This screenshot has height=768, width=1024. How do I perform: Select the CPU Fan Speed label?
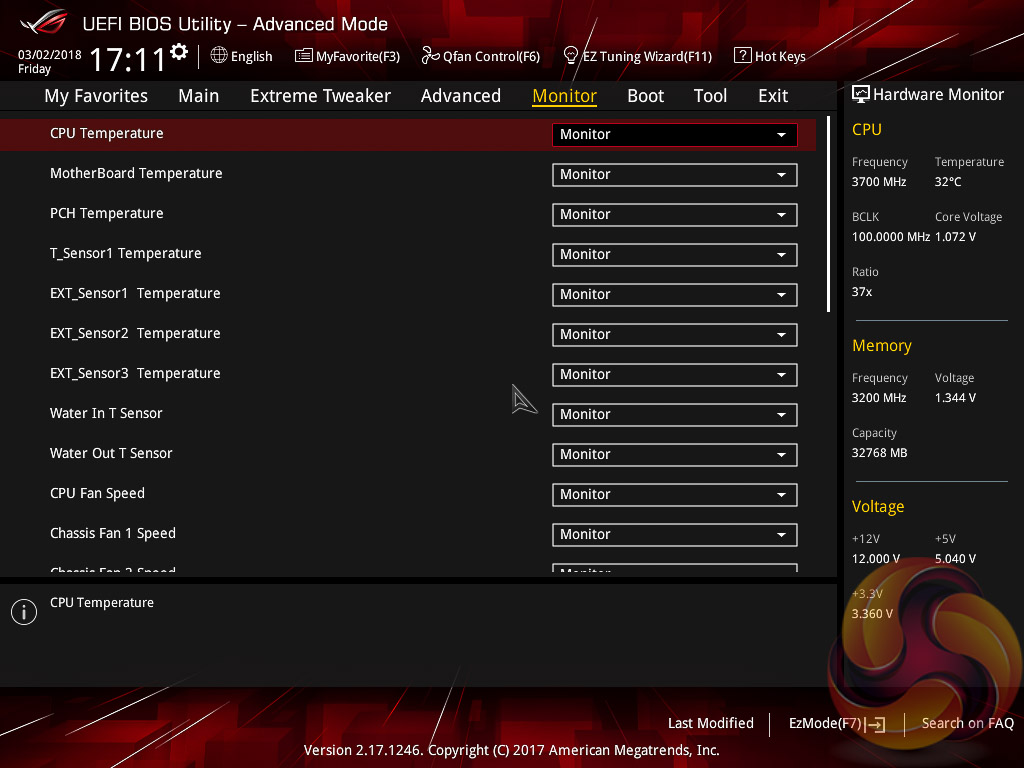coord(97,493)
